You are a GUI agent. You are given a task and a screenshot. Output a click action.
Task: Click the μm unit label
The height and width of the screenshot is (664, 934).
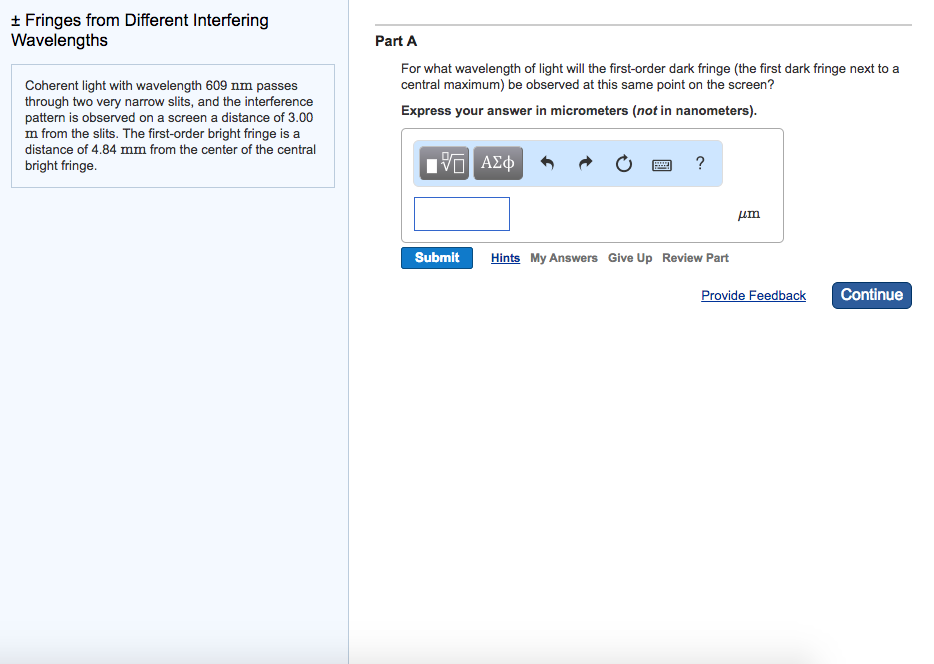coord(748,214)
